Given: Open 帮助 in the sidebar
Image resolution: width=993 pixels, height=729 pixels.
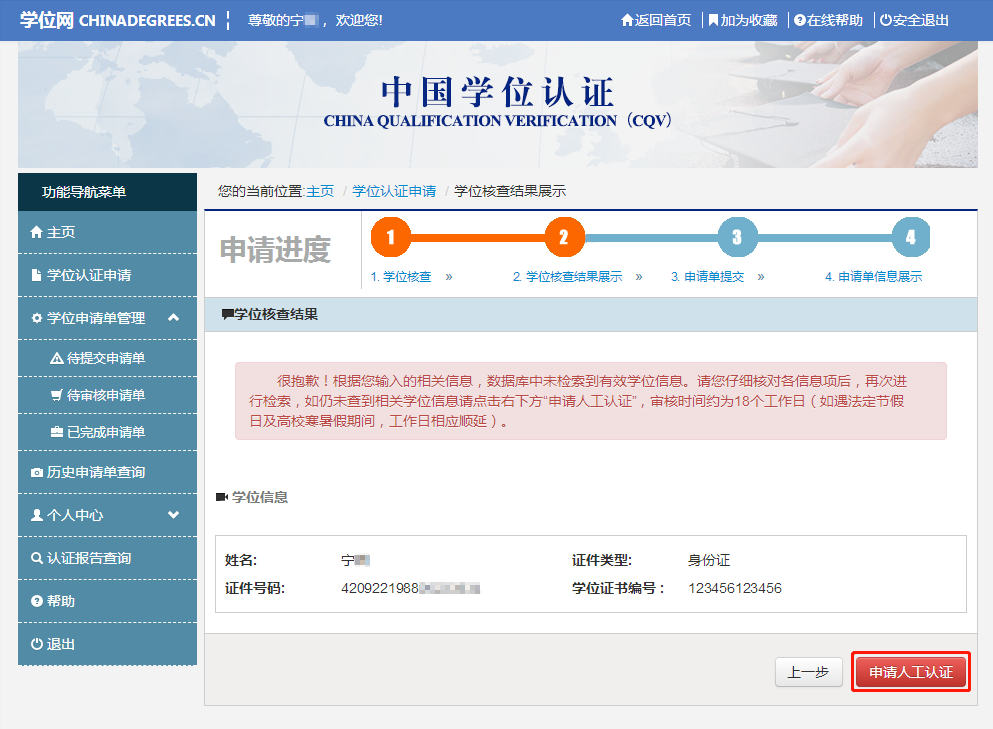Looking at the screenshot, I should click(108, 601).
